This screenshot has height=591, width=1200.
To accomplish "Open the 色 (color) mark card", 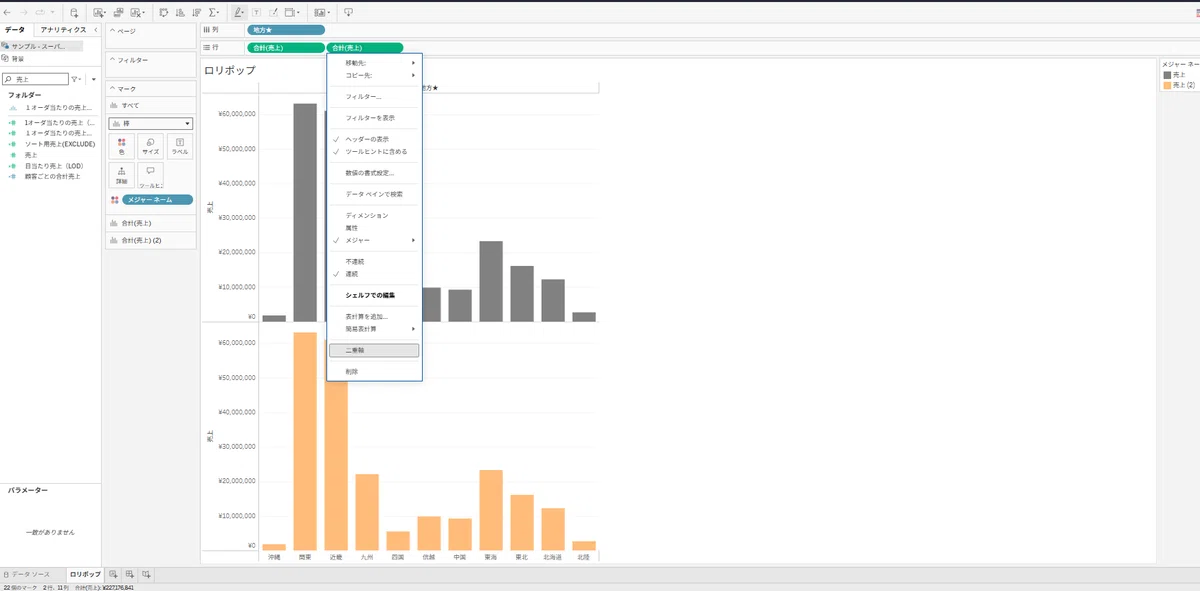I will (122, 146).
